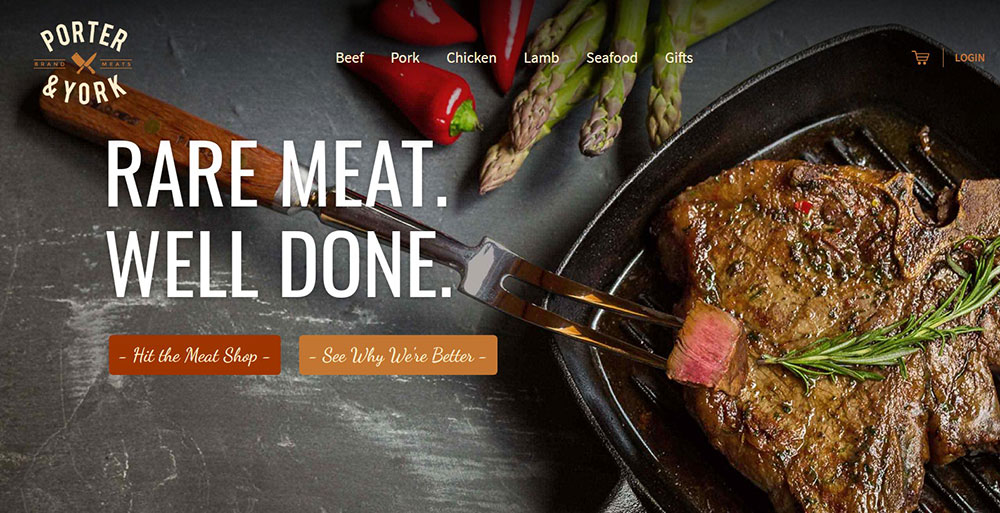Click the red chili pepper with green stem
The image size is (1000, 513).
(x=418, y=96)
